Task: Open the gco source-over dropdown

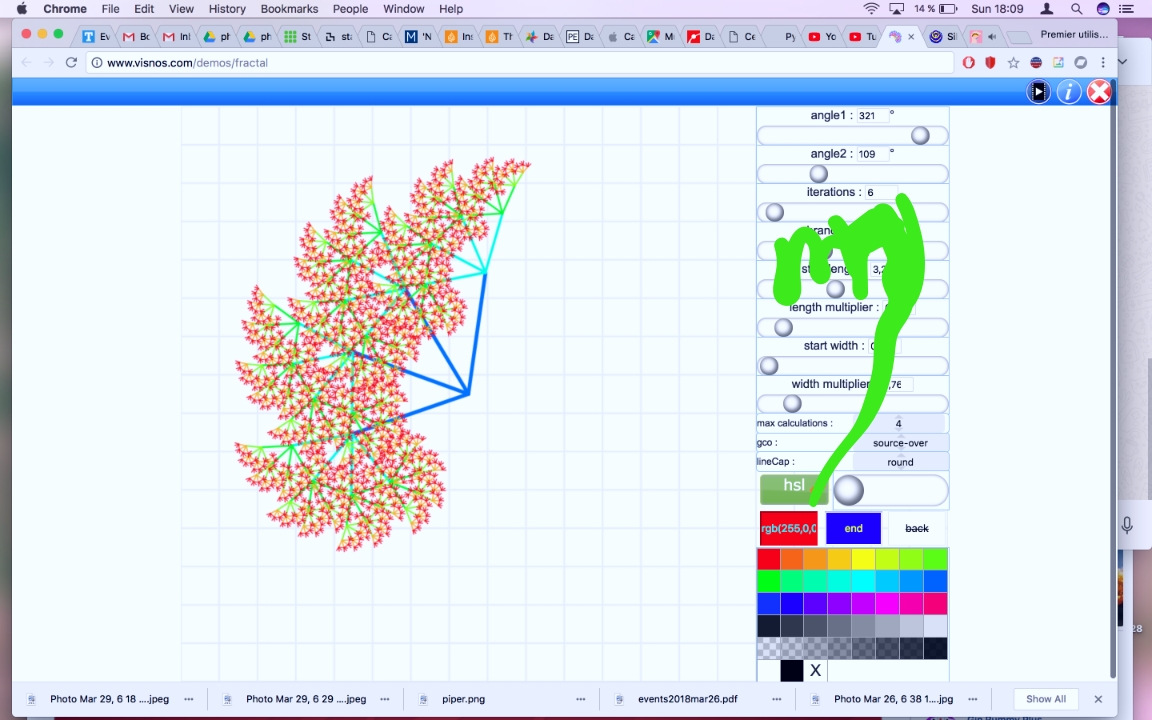Action: click(x=900, y=443)
